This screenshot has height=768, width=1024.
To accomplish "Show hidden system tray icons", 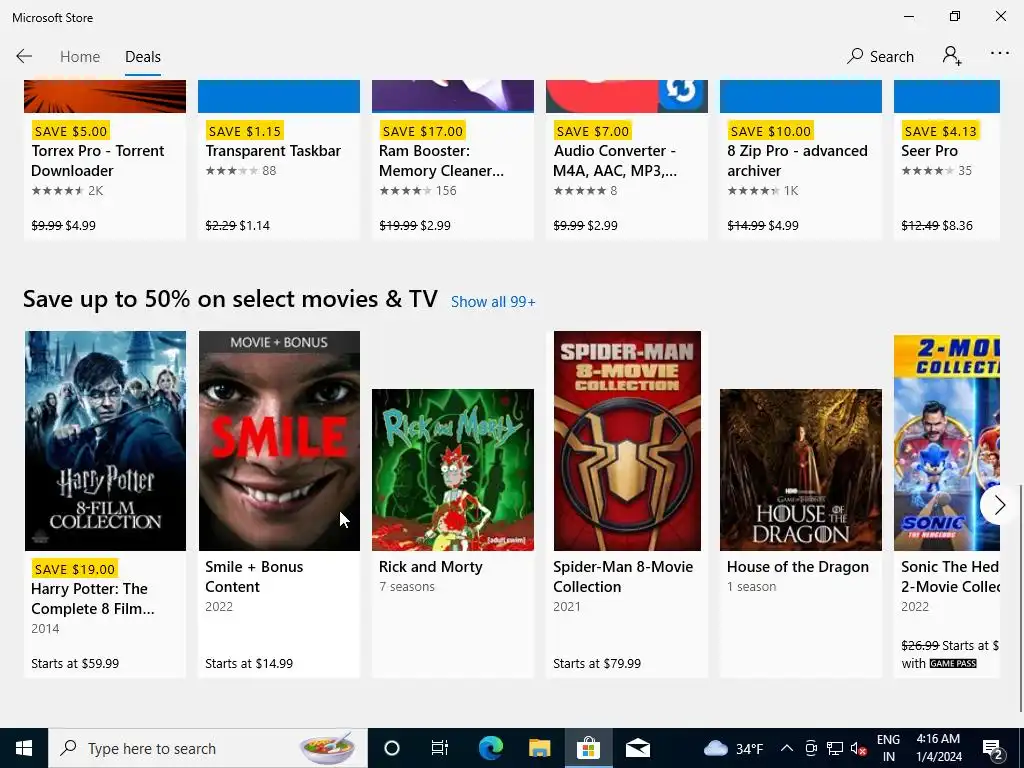I will (787, 748).
